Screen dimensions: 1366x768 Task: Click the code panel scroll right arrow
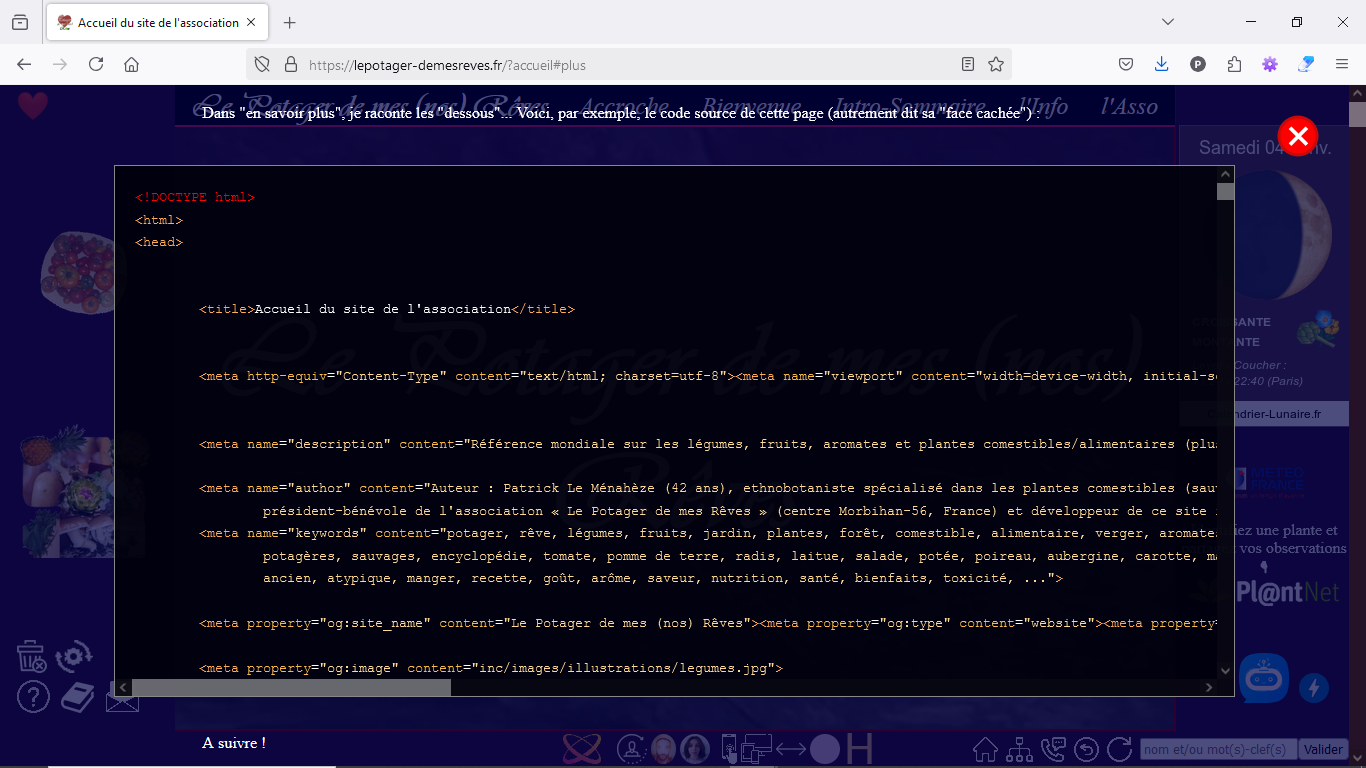(1209, 688)
